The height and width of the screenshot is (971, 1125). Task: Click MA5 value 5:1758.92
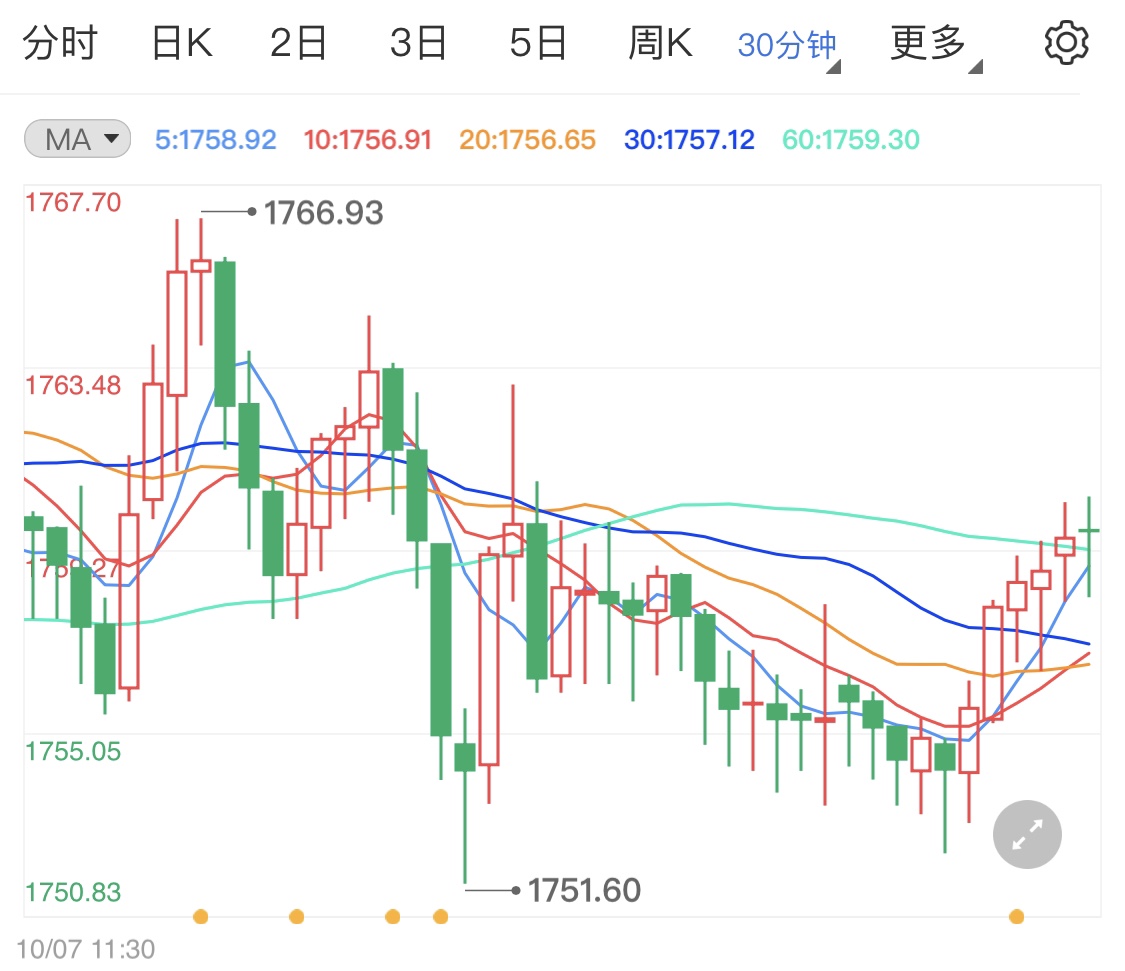215,139
